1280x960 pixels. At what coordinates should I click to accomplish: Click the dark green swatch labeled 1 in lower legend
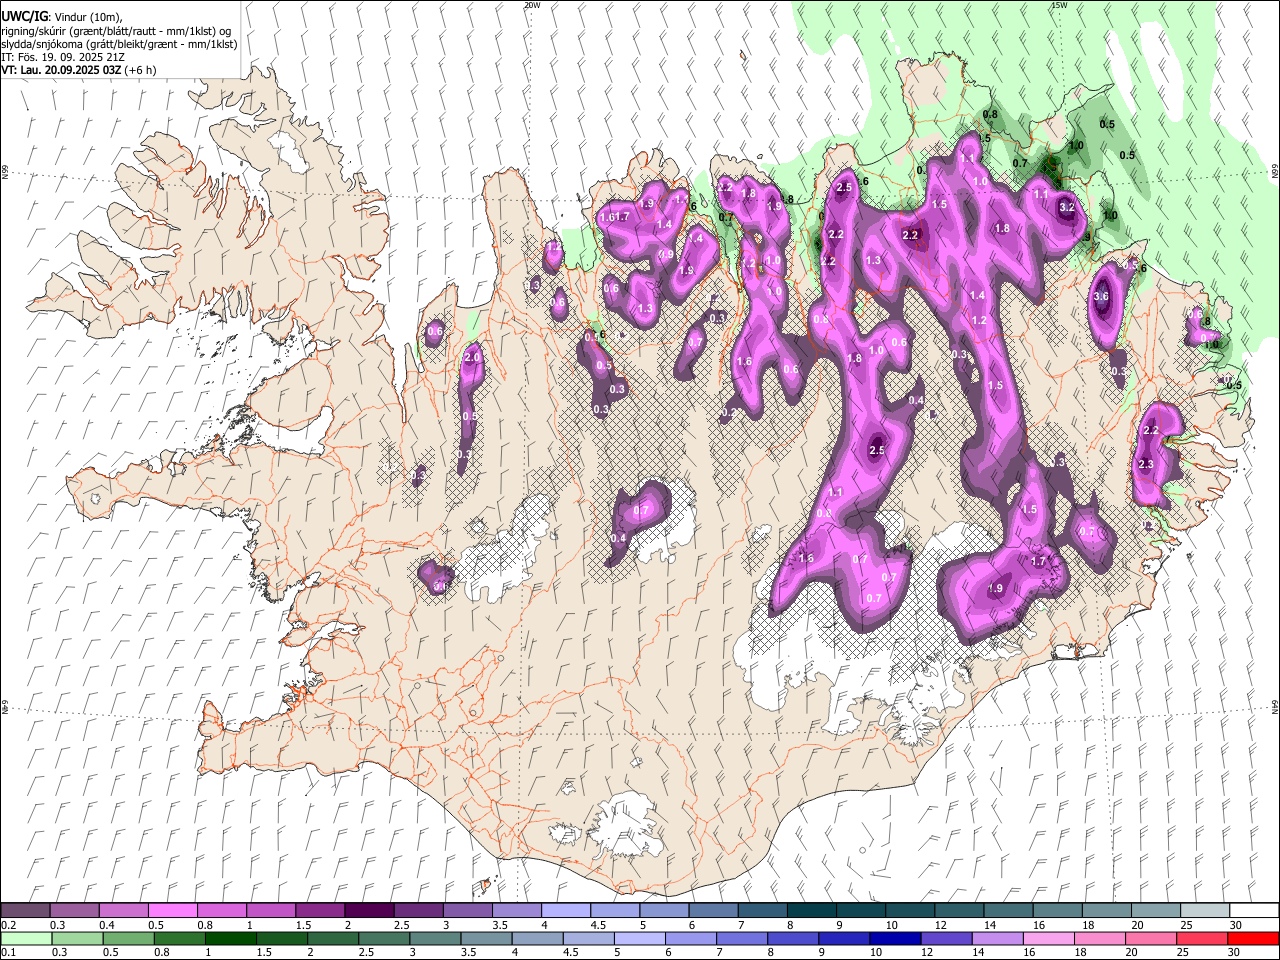pos(230,939)
